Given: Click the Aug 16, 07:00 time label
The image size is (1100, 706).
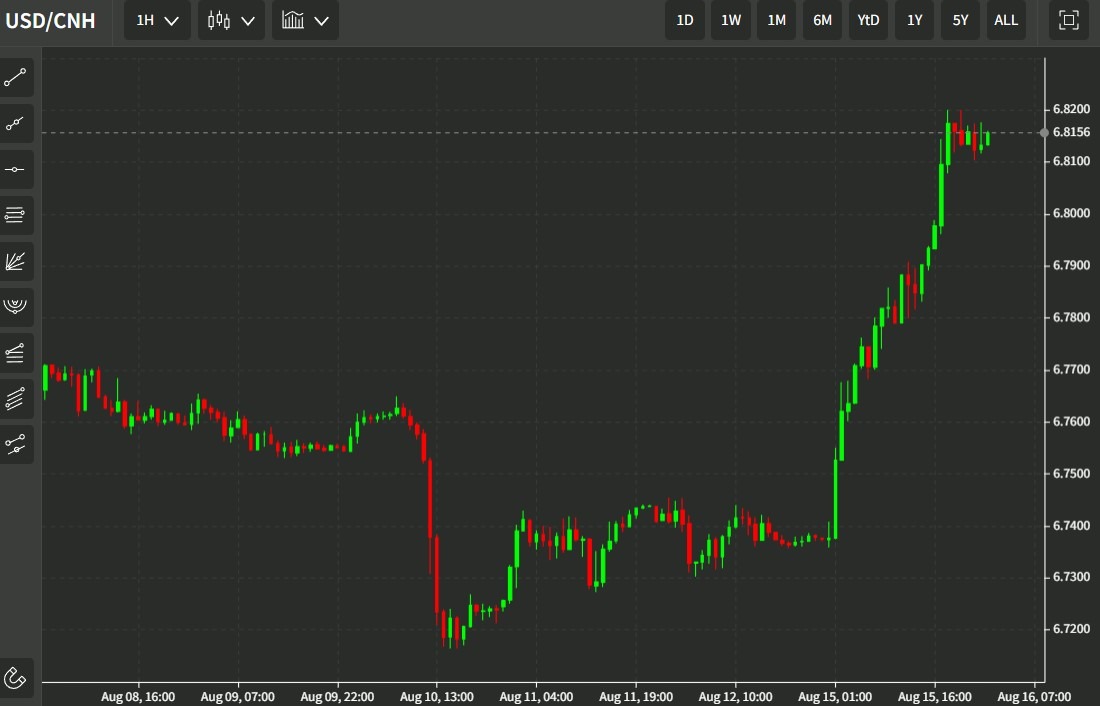Looking at the screenshot, I should (1034, 697).
